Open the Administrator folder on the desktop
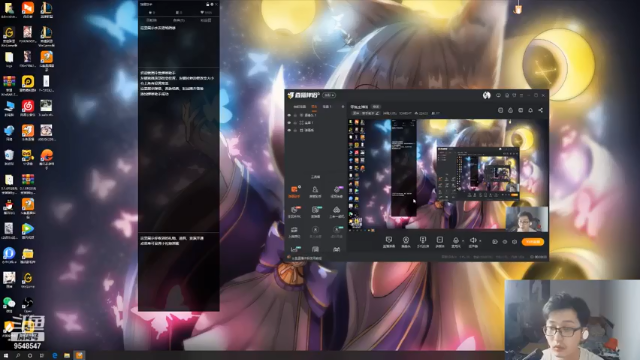 (9, 10)
